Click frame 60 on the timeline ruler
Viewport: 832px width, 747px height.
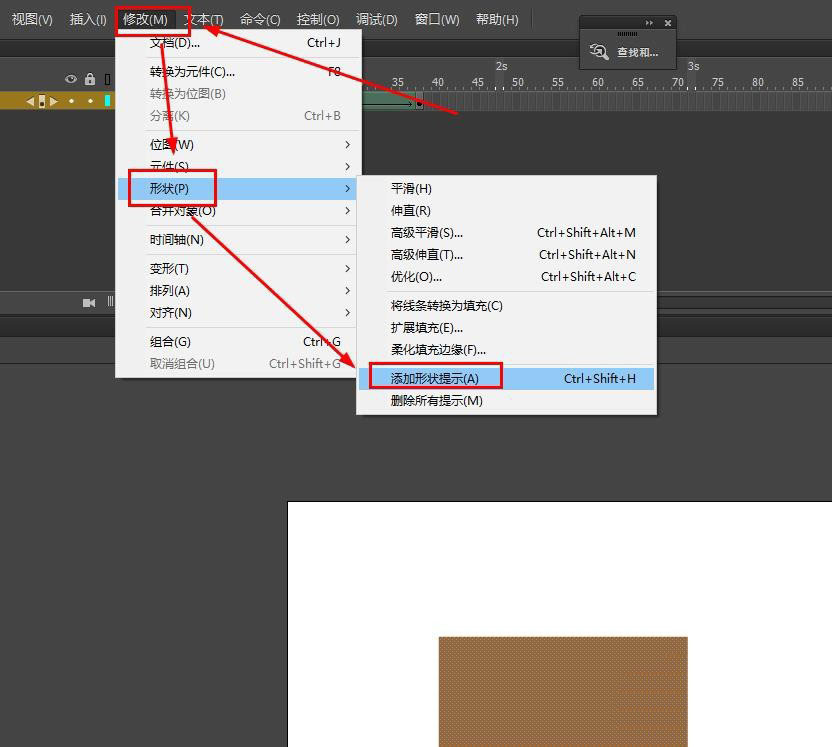click(598, 82)
